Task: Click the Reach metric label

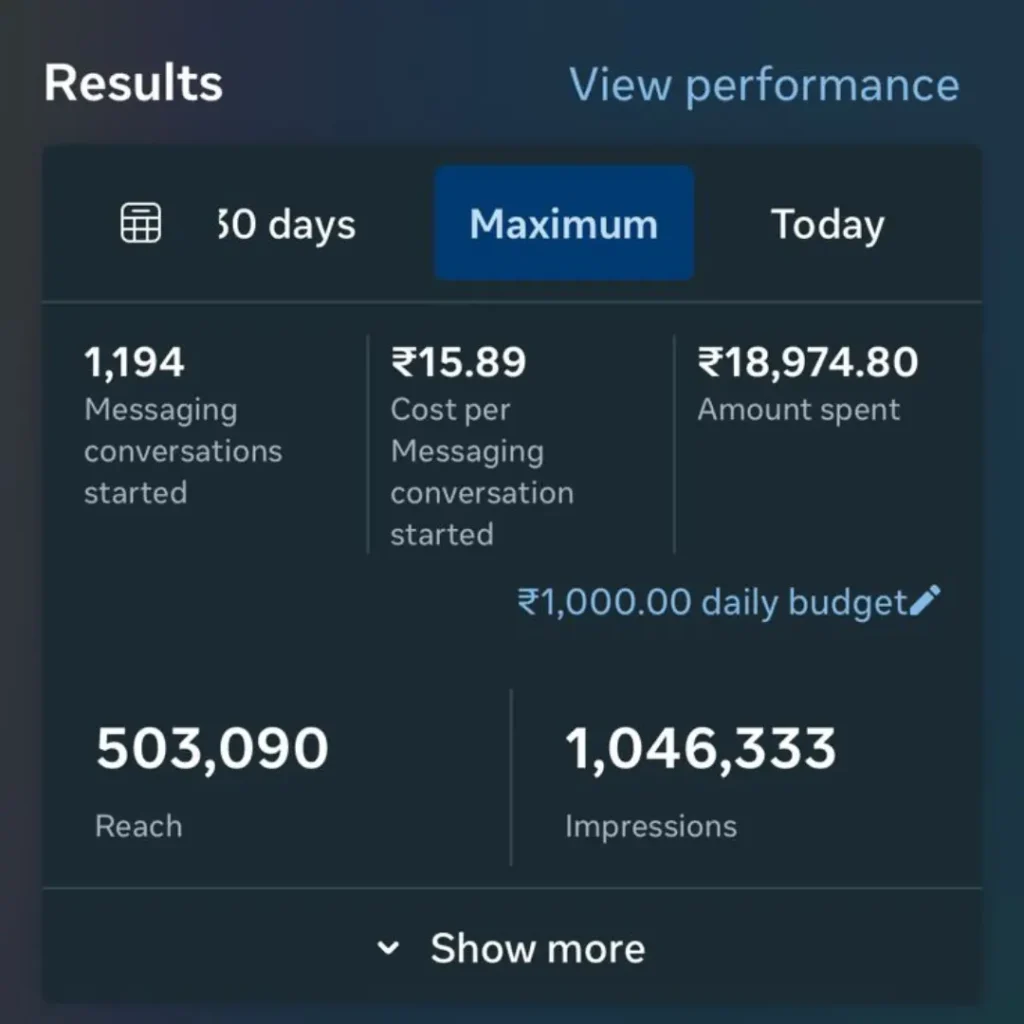Action: 139,826
